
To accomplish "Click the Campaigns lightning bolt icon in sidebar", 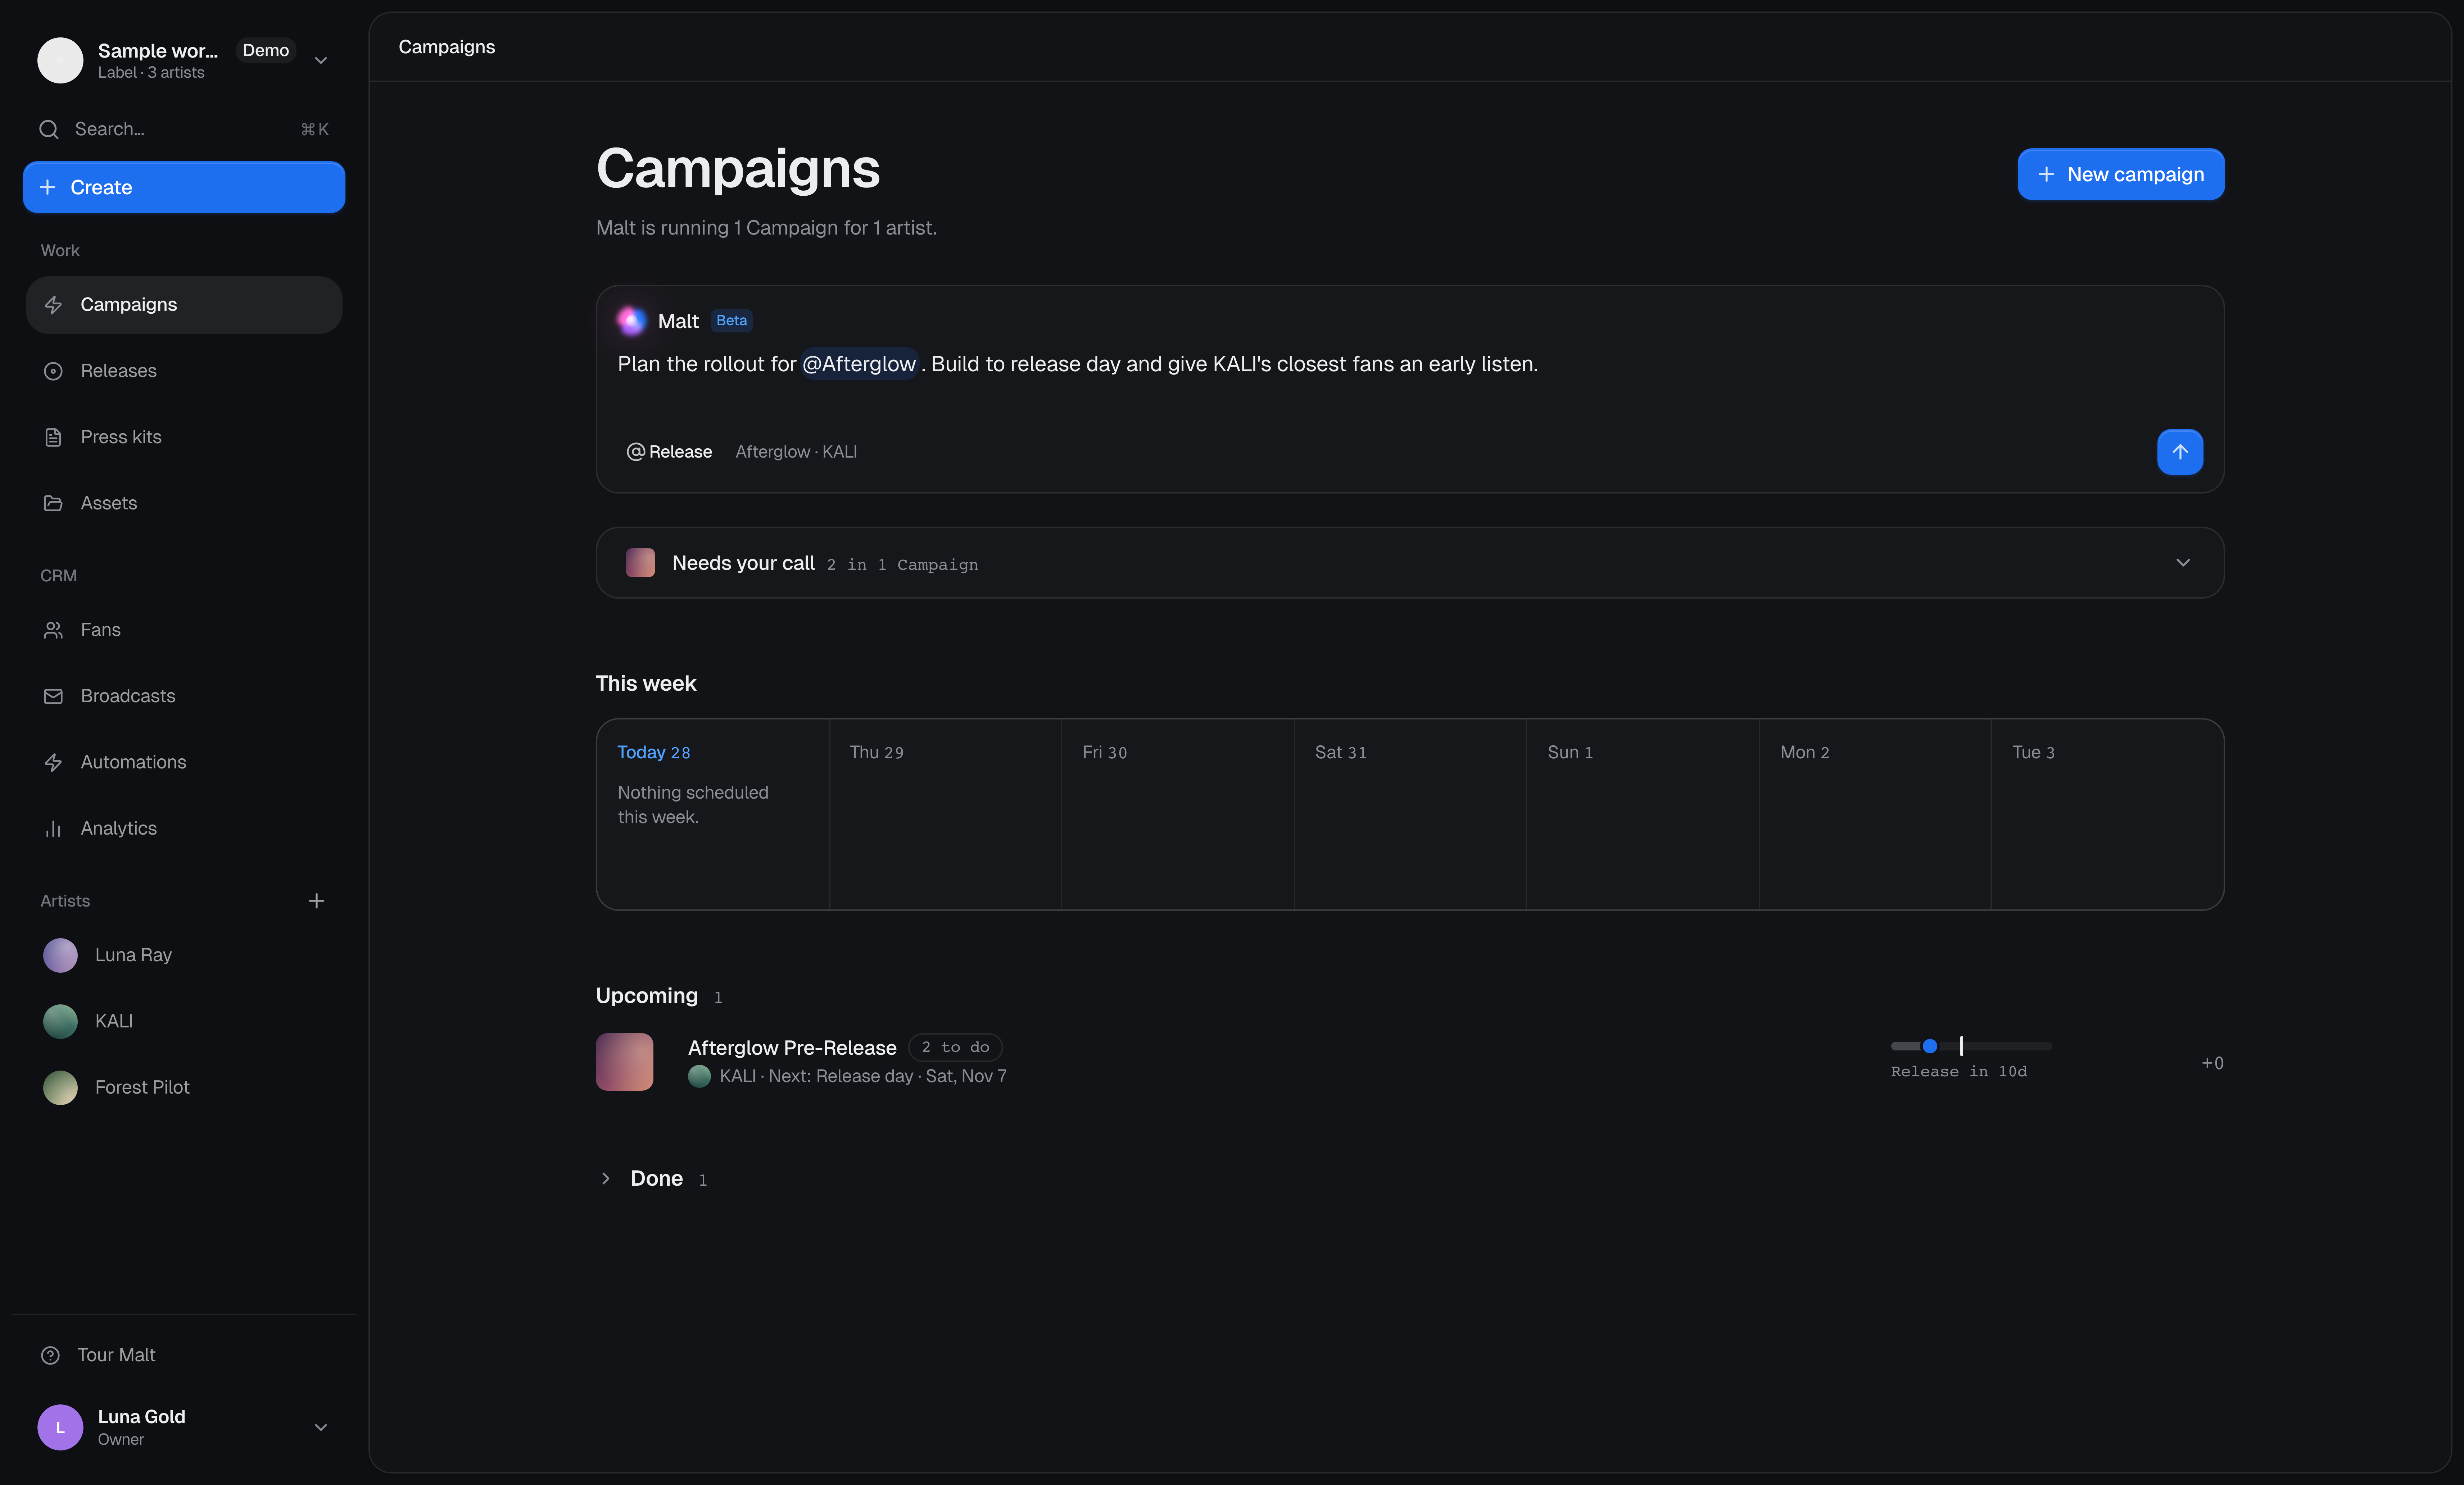I will (53, 305).
